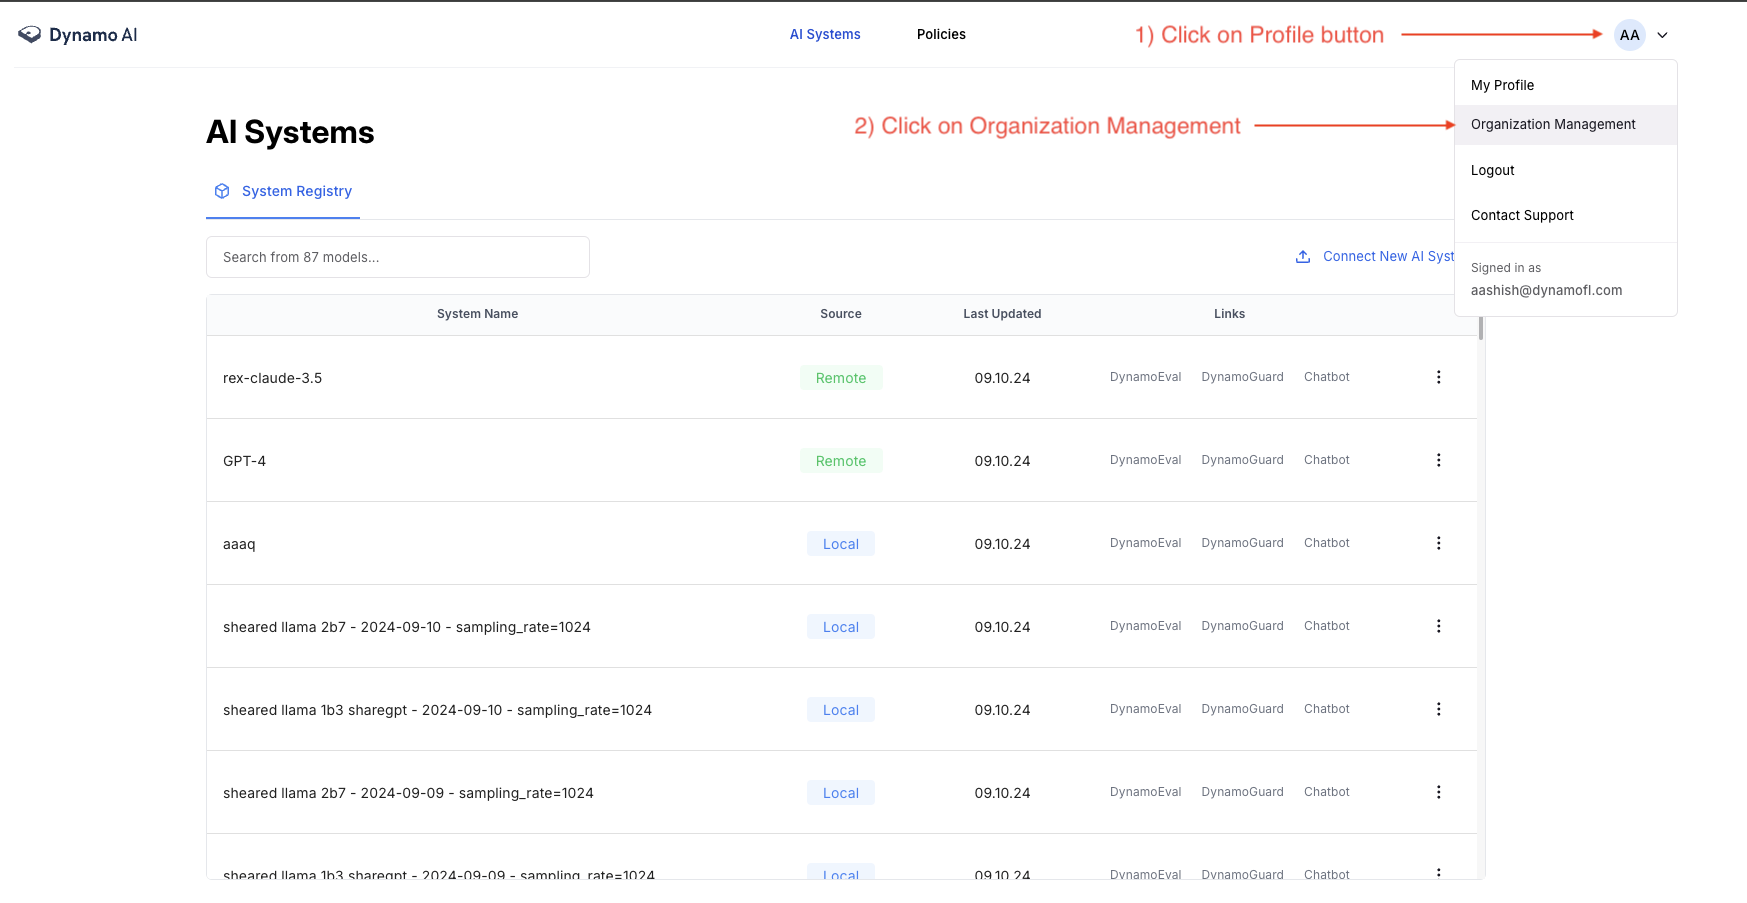Screen dimensions: 1747x903
Task: Click rex-claude-3.5 system name
Action: [x=272, y=378]
